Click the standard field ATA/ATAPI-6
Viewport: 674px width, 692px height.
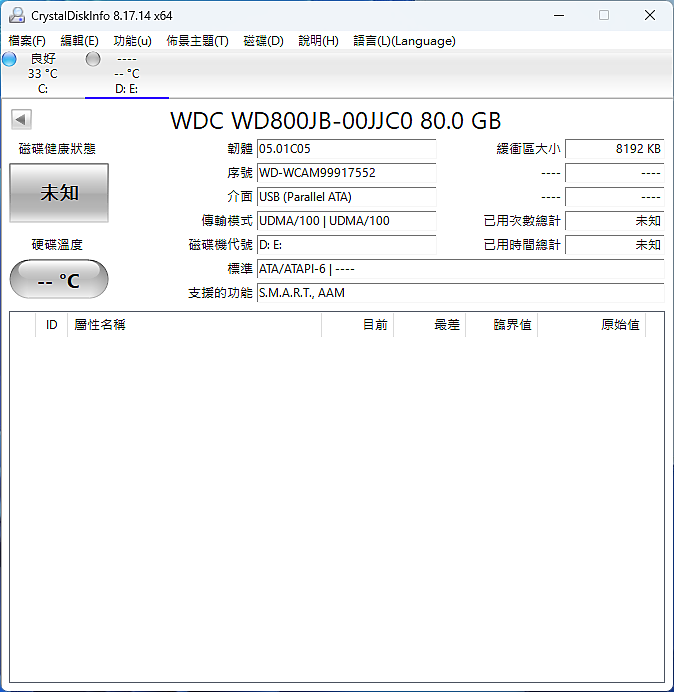pyautogui.click(x=460, y=269)
